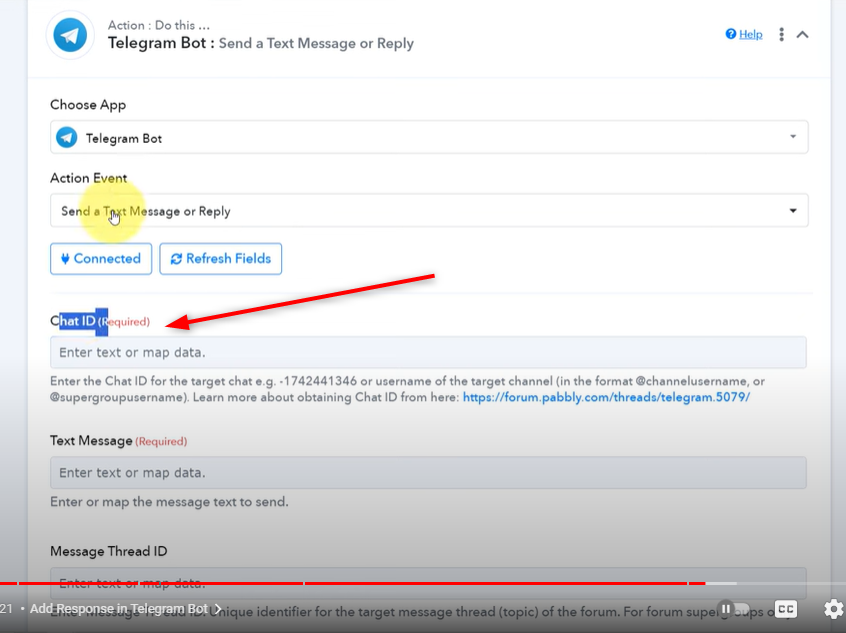Open the Help link
Screen dimensions: 846x633
(751, 35)
